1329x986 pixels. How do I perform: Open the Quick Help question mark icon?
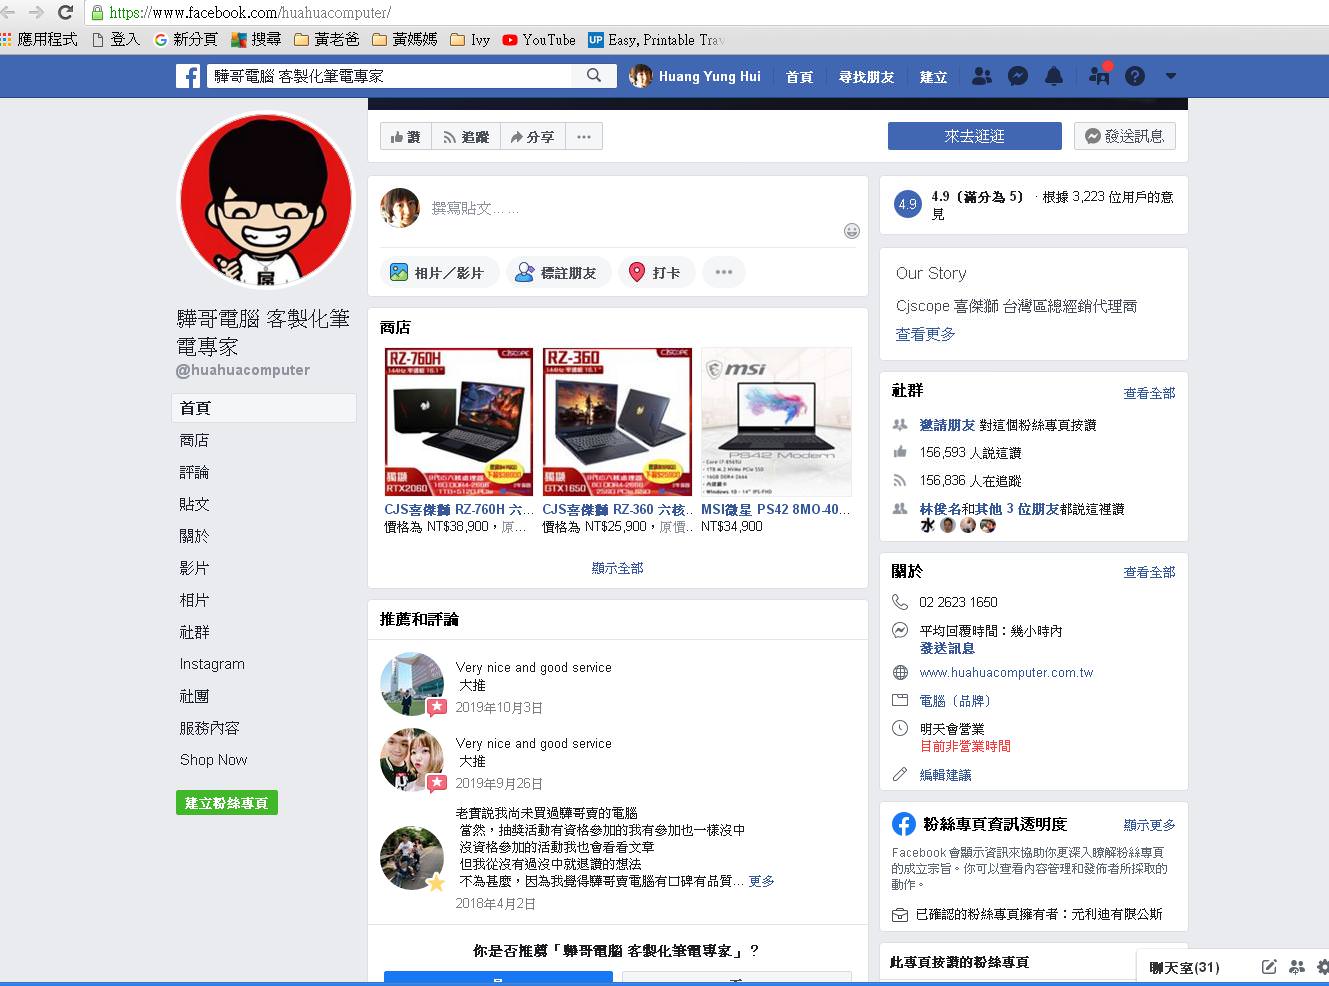1135,76
